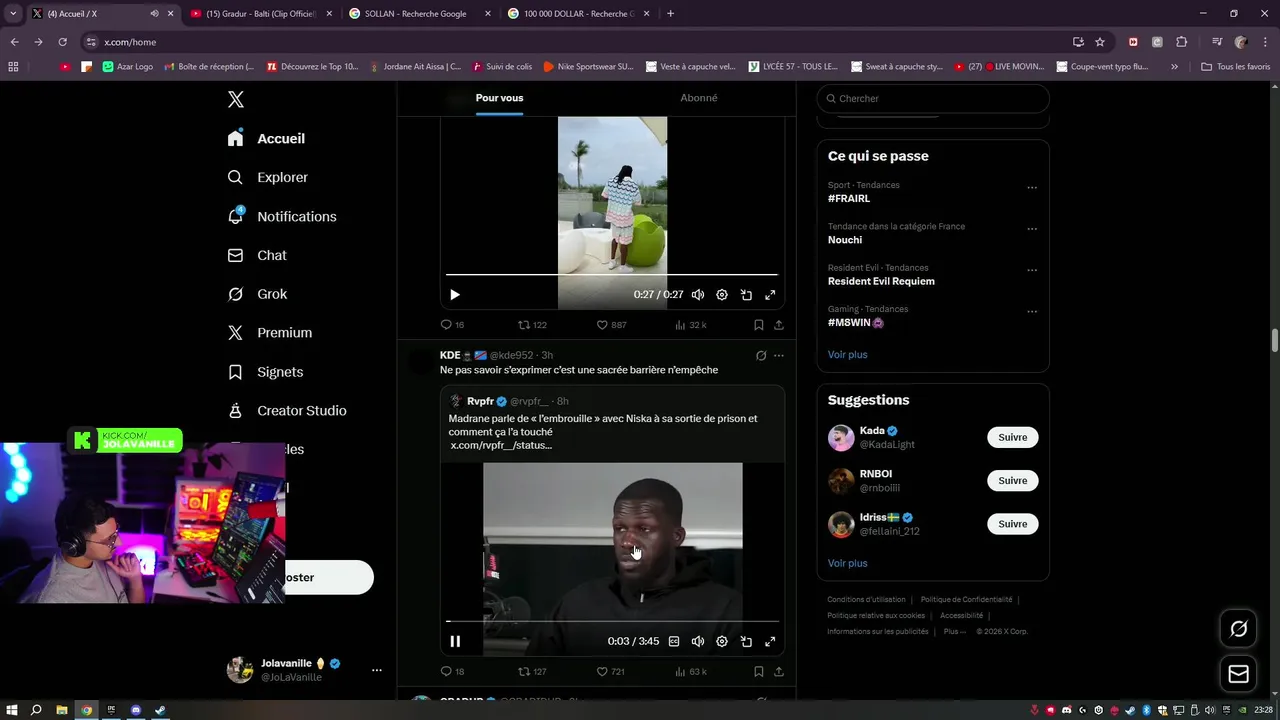Viewport: 1280px width, 720px height.
Task: Open Windows Start button in taskbar
Action: click(x=13, y=710)
